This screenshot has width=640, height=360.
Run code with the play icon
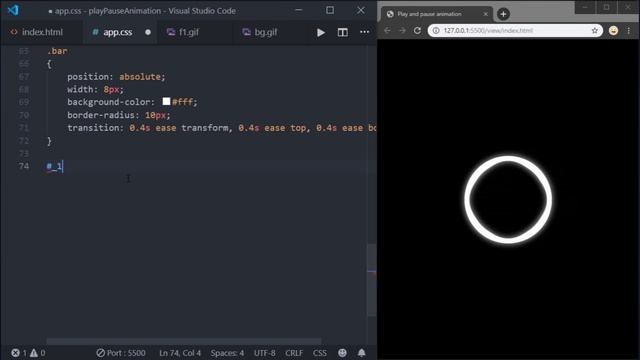click(x=321, y=32)
